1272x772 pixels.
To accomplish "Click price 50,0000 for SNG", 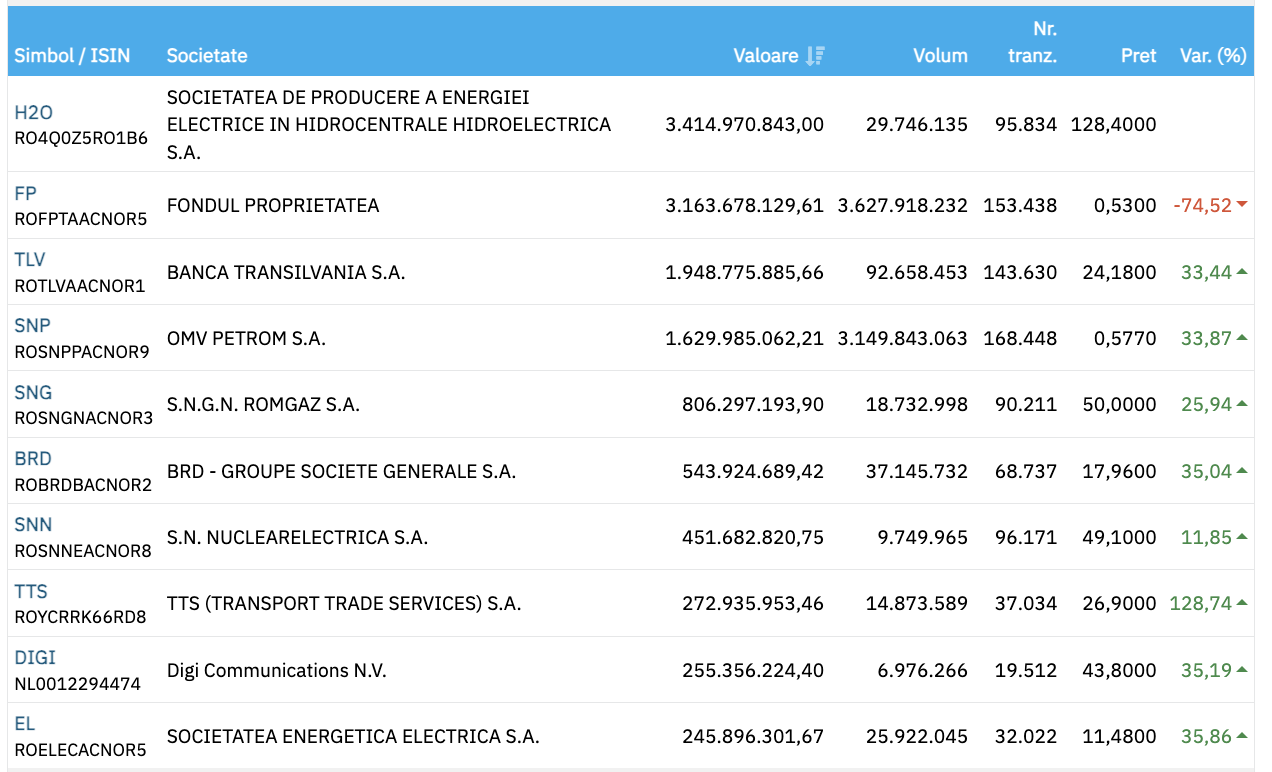I will (1120, 405).
